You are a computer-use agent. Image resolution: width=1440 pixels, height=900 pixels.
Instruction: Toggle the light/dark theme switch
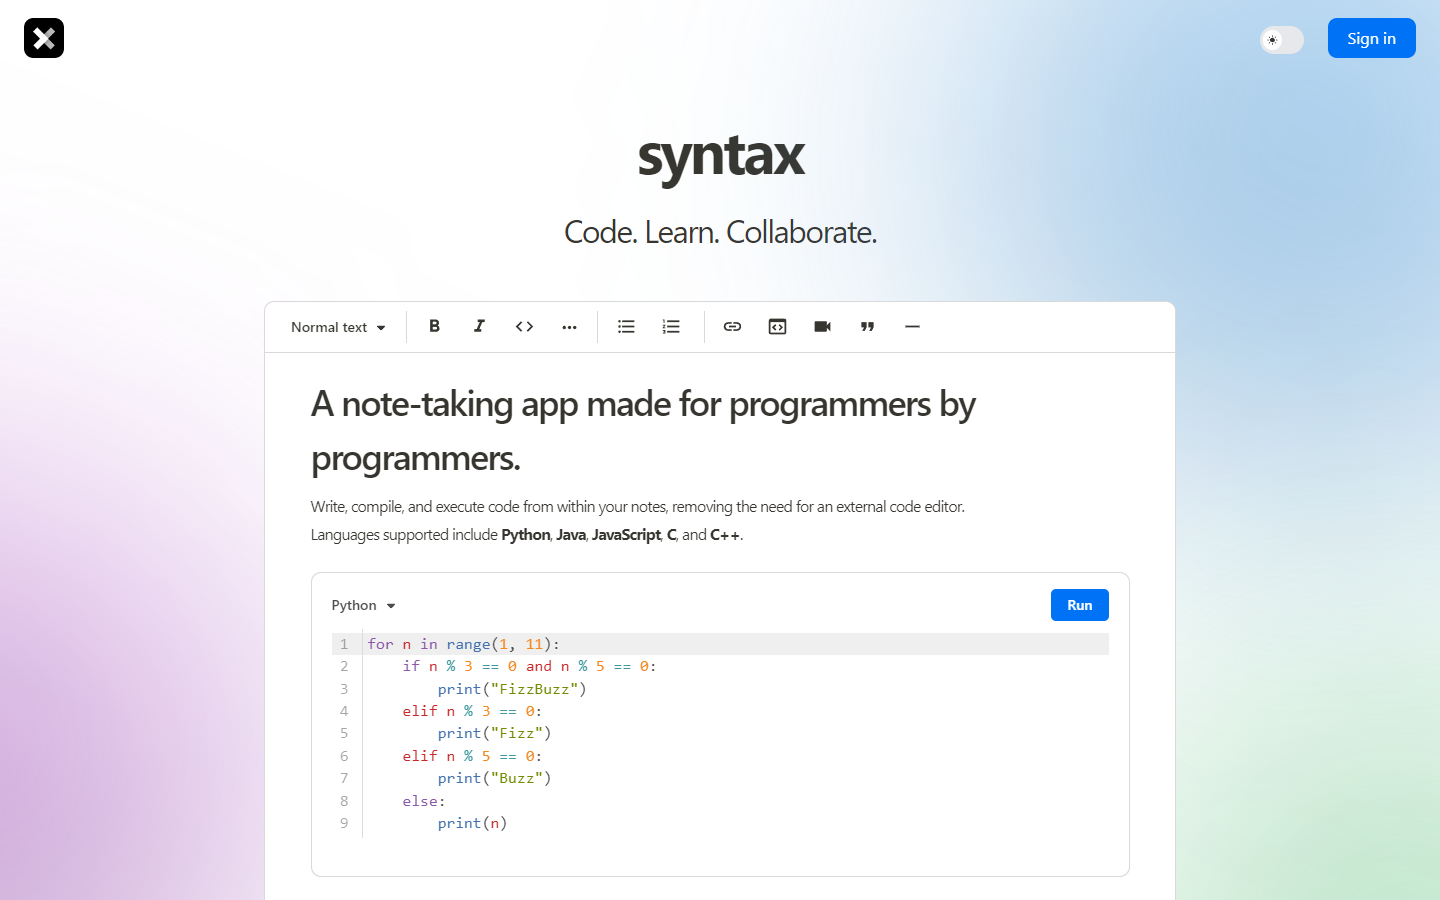1282,40
